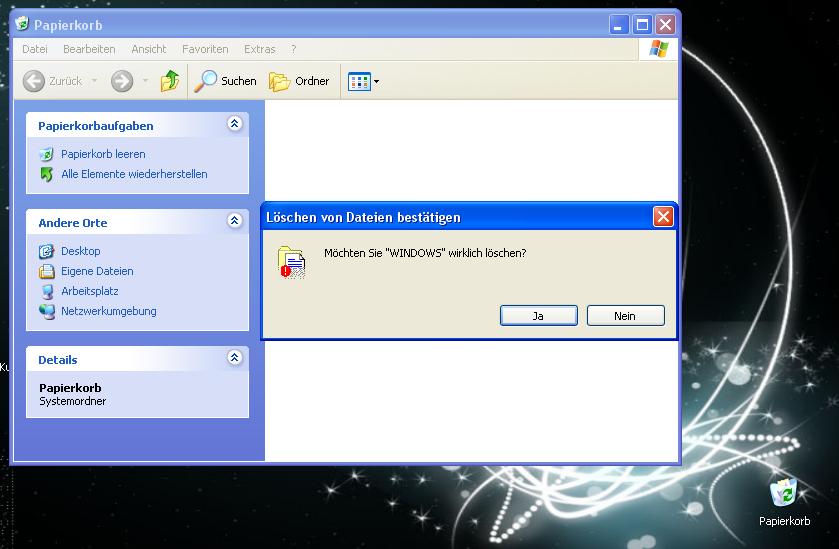Image resolution: width=839 pixels, height=549 pixels.
Task: Cancel deletion with the Nein button
Action: (x=625, y=316)
